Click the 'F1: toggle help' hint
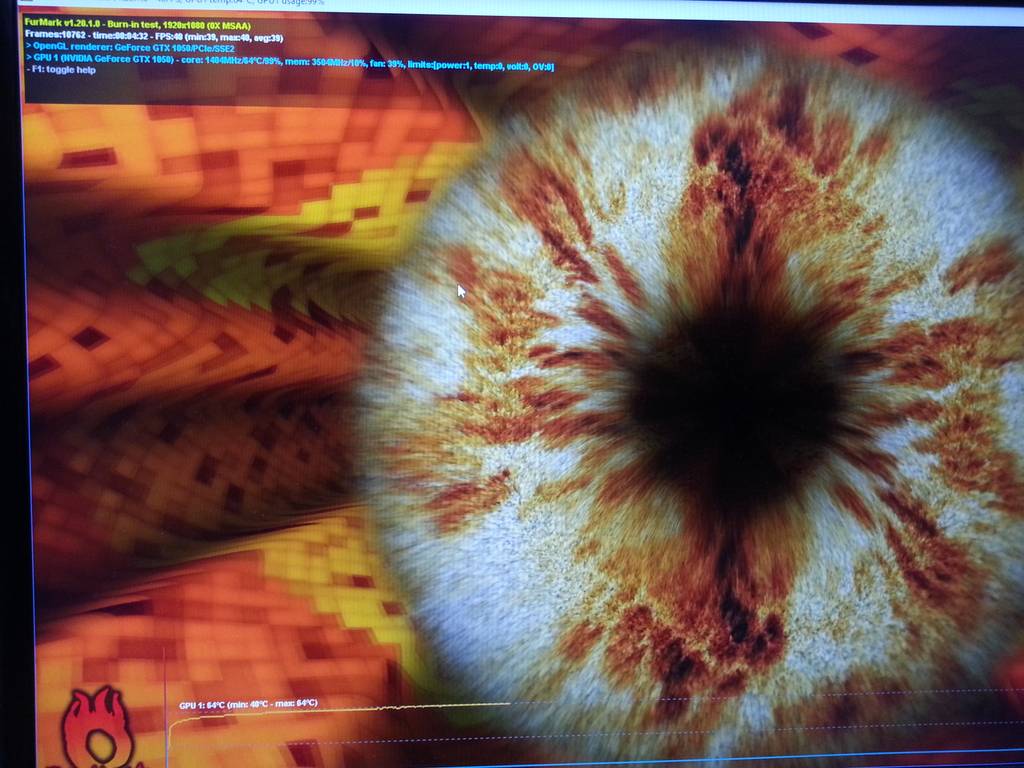This screenshot has width=1024, height=768. (x=61, y=70)
